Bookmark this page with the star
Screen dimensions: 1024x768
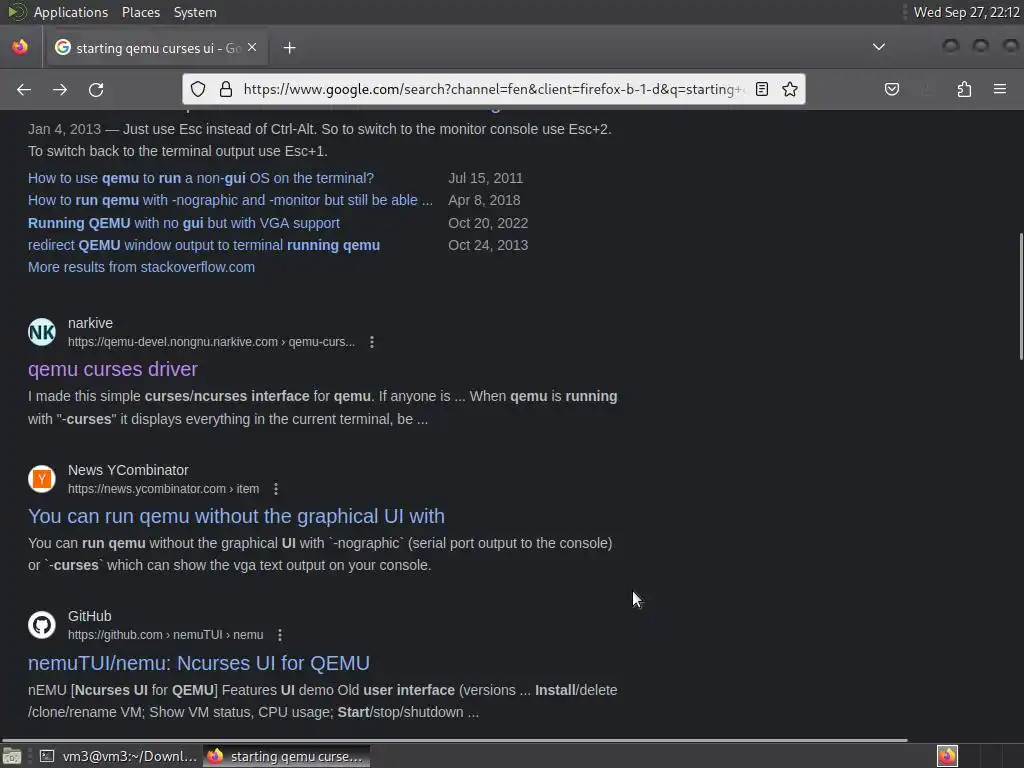coord(790,89)
